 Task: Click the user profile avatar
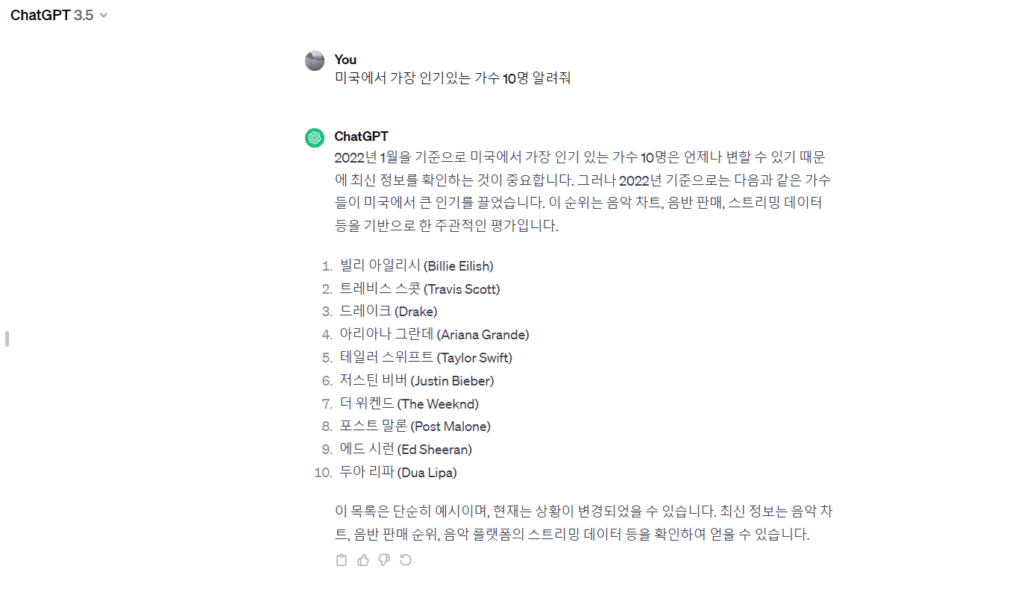coord(314,61)
